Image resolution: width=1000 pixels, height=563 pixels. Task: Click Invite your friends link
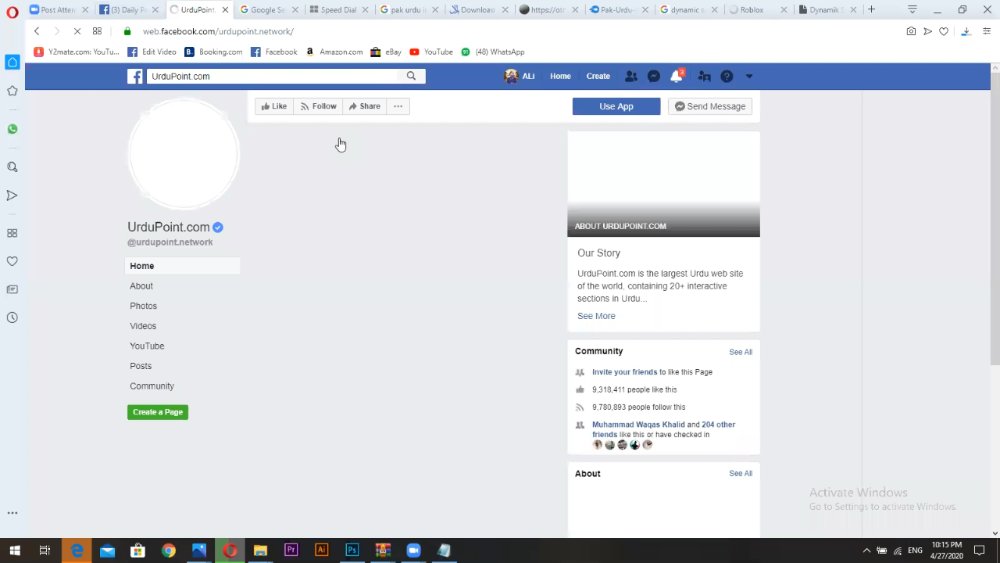[624, 372]
